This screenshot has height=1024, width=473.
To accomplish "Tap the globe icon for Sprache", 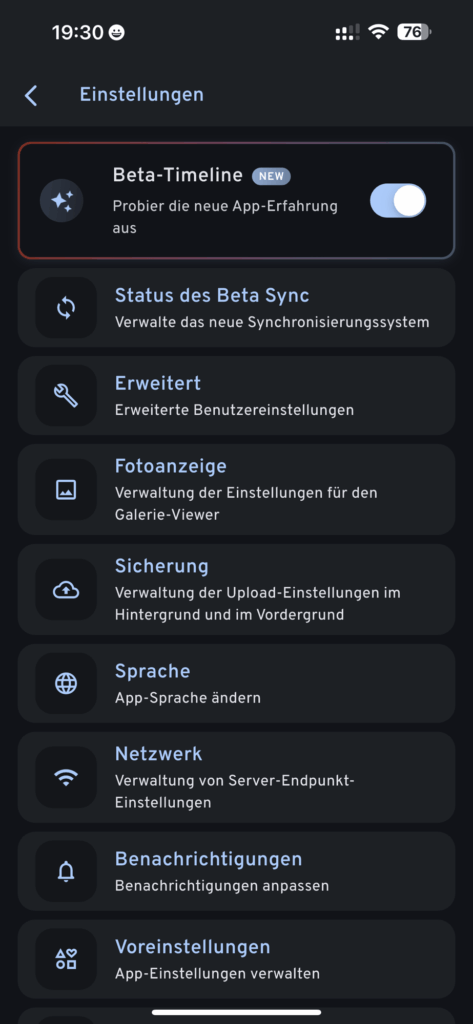I will click(66, 683).
